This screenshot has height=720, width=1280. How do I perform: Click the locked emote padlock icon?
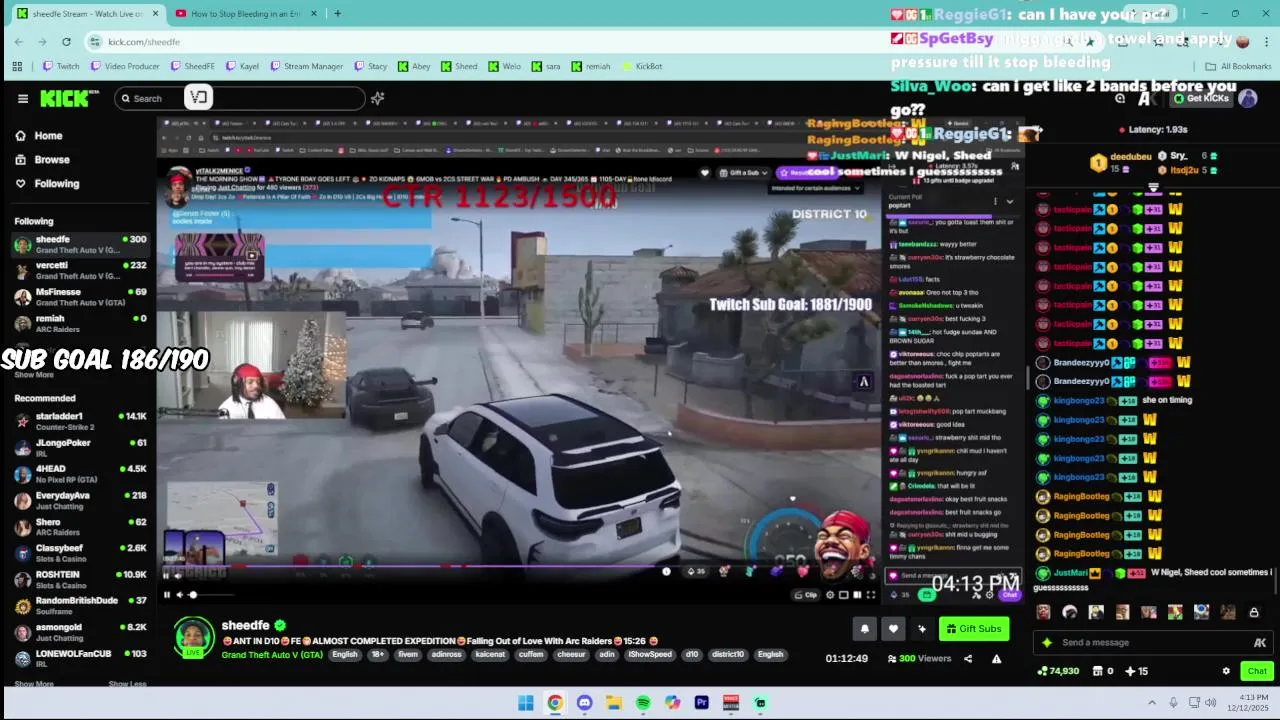(x=1254, y=612)
